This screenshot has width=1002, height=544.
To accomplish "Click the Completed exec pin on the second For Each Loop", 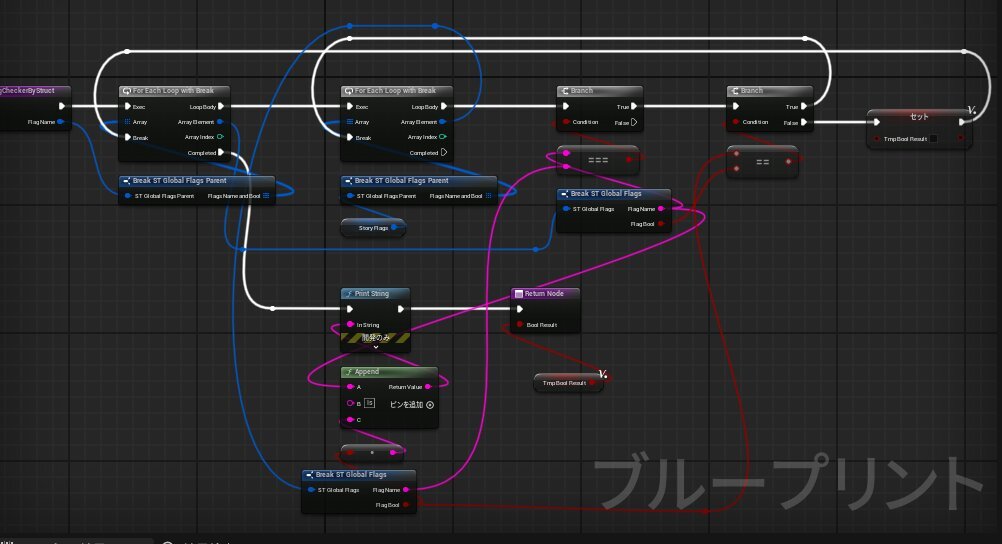I will pyautogui.click(x=442, y=153).
